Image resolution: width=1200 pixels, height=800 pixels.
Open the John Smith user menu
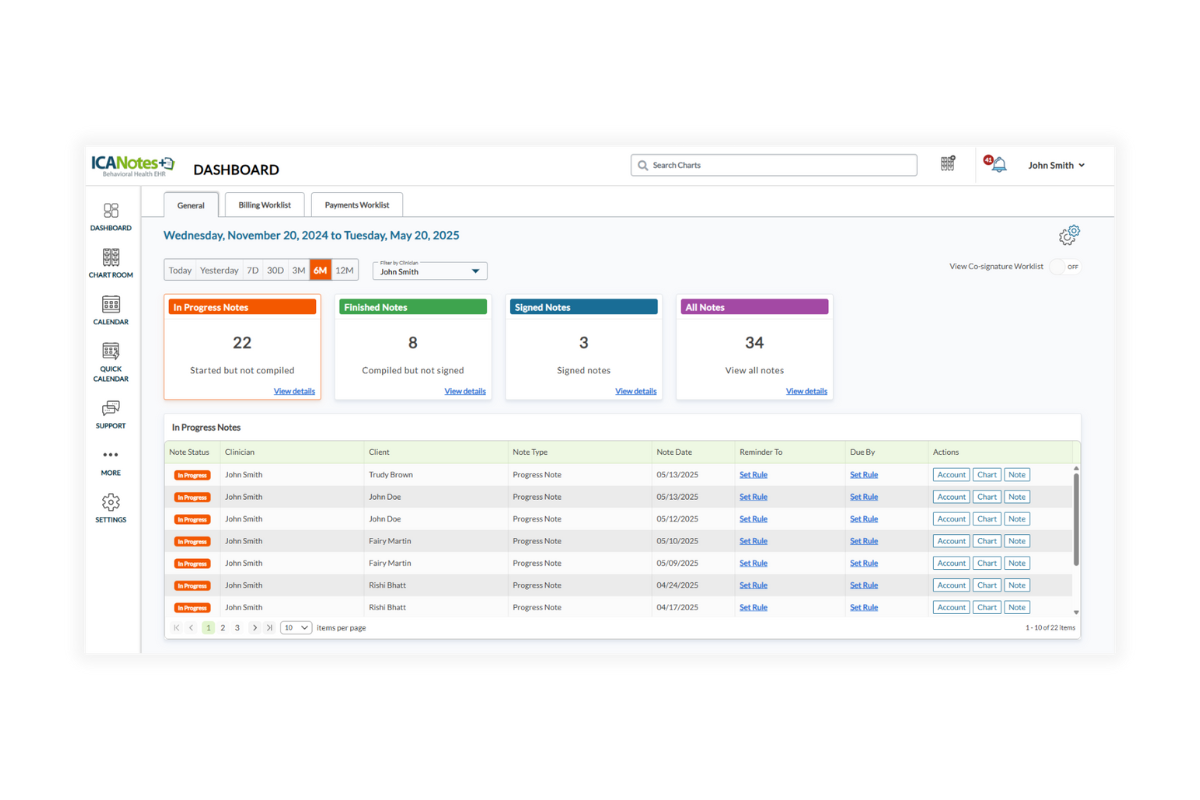[1056, 166]
